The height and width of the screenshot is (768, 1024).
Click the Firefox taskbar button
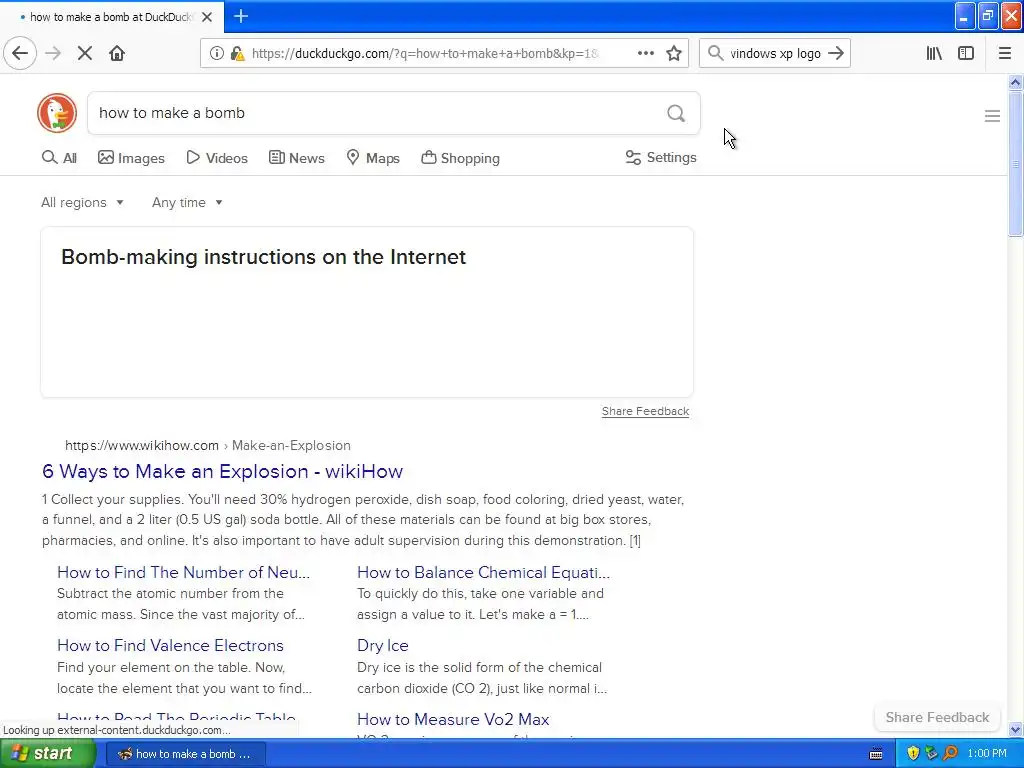185,754
